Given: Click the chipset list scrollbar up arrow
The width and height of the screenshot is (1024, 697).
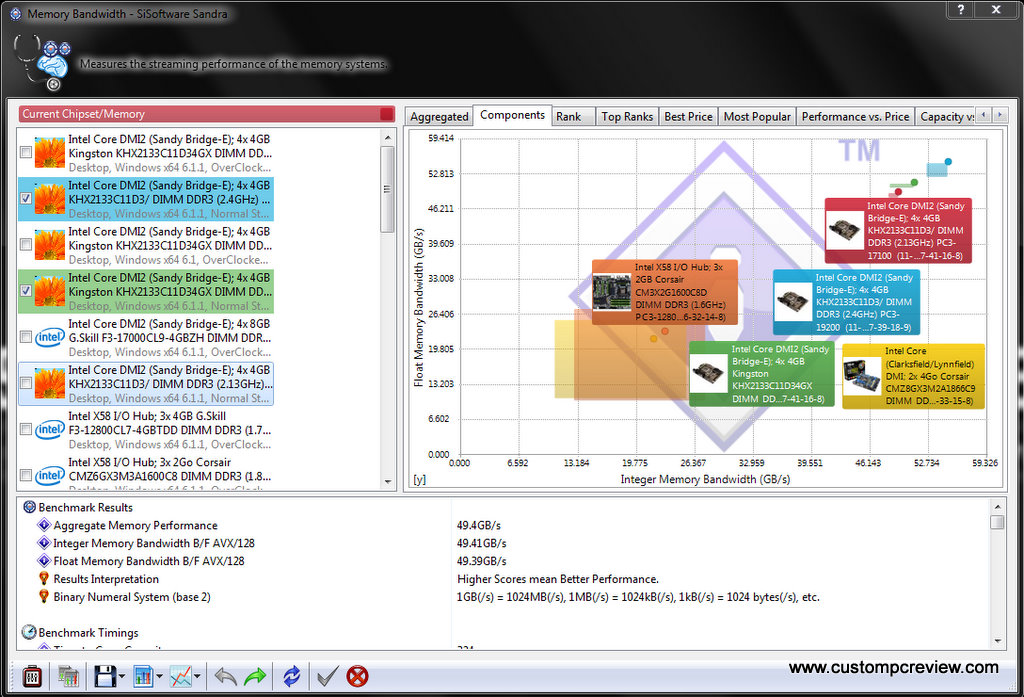Looking at the screenshot, I should (x=388, y=138).
